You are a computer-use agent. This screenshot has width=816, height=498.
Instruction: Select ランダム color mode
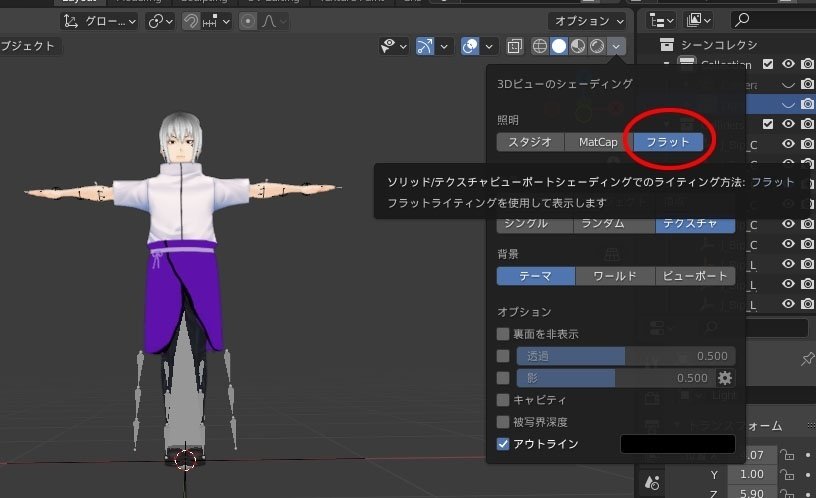coord(614,225)
